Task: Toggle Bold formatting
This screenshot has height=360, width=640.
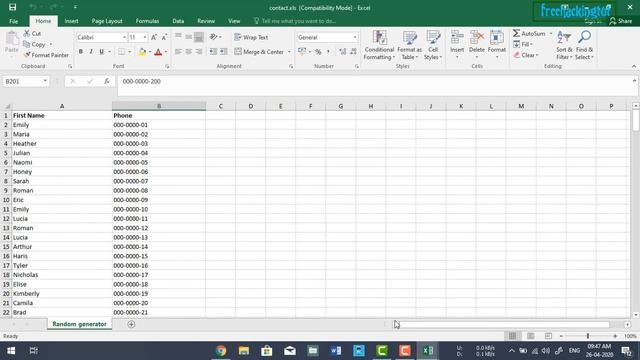Action: tap(81, 52)
